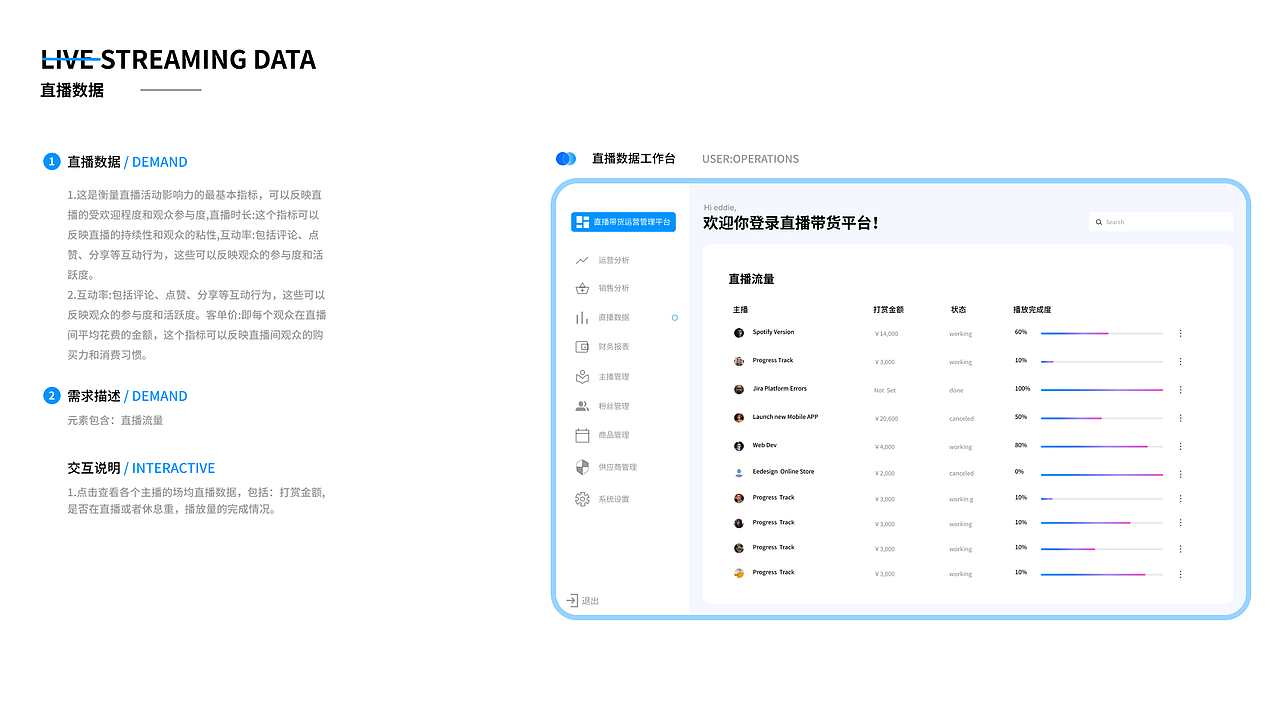Viewport: 1280px width, 721px height.
Task: Click the 100% progress bar of Jira Platform Errors
Action: point(1100,390)
